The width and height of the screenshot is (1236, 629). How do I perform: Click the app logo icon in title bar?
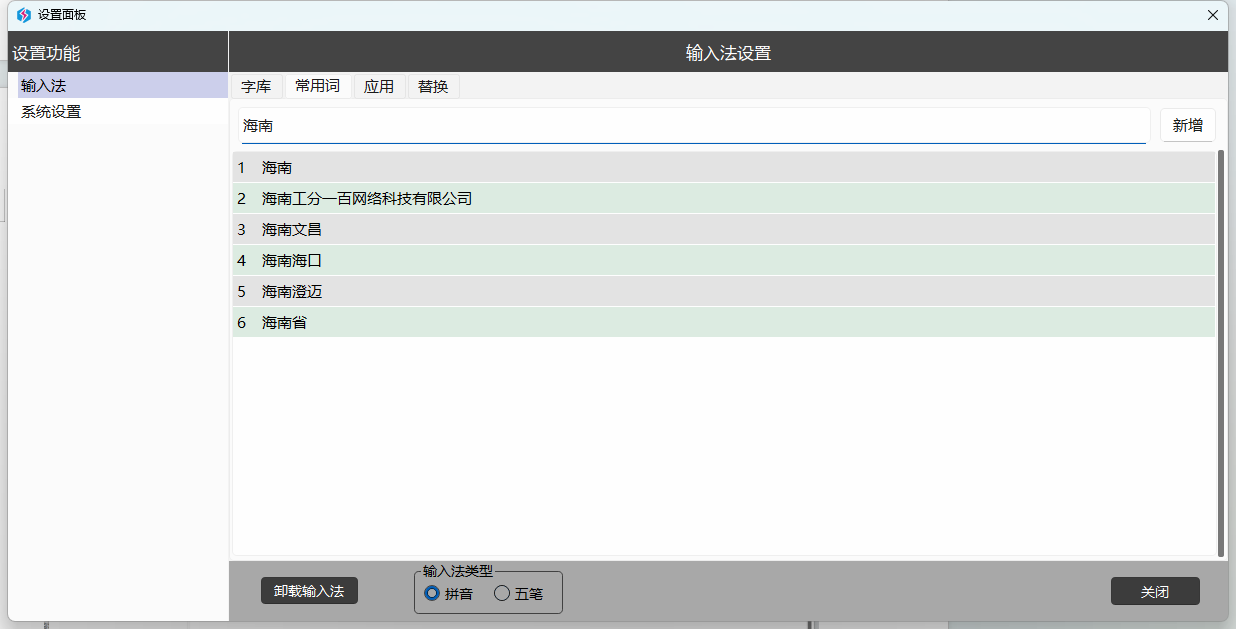click(24, 15)
